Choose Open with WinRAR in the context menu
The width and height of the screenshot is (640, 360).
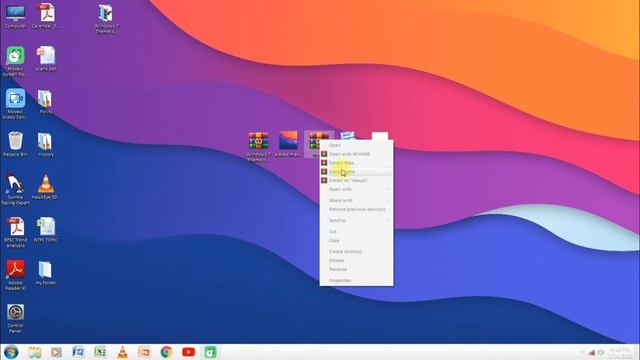[356, 154]
